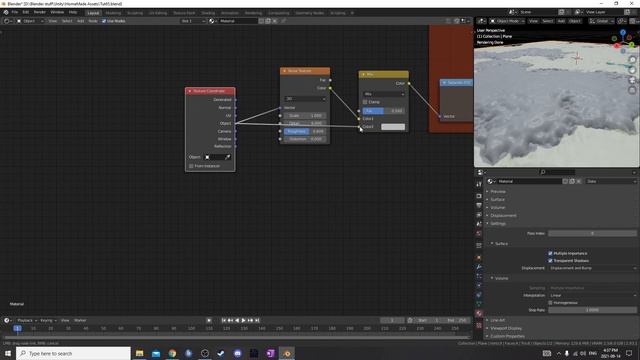This screenshot has width=640, height=360.
Task: Toggle the auto-keying record button in timeline
Action: pyautogui.click(x=209, y=320)
